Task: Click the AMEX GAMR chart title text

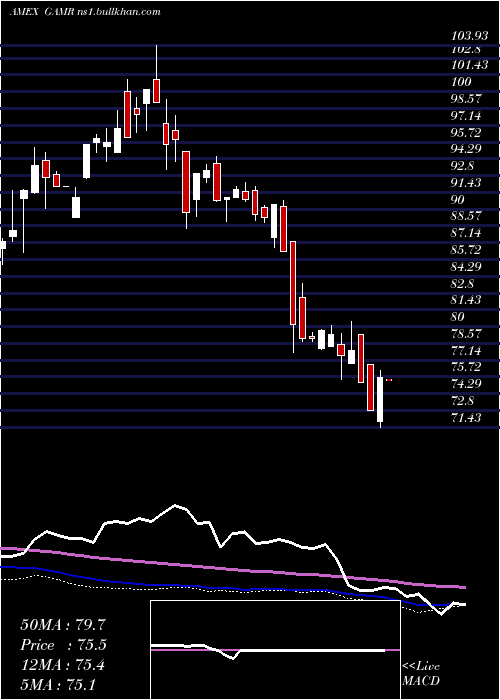Action: click(x=85, y=12)
